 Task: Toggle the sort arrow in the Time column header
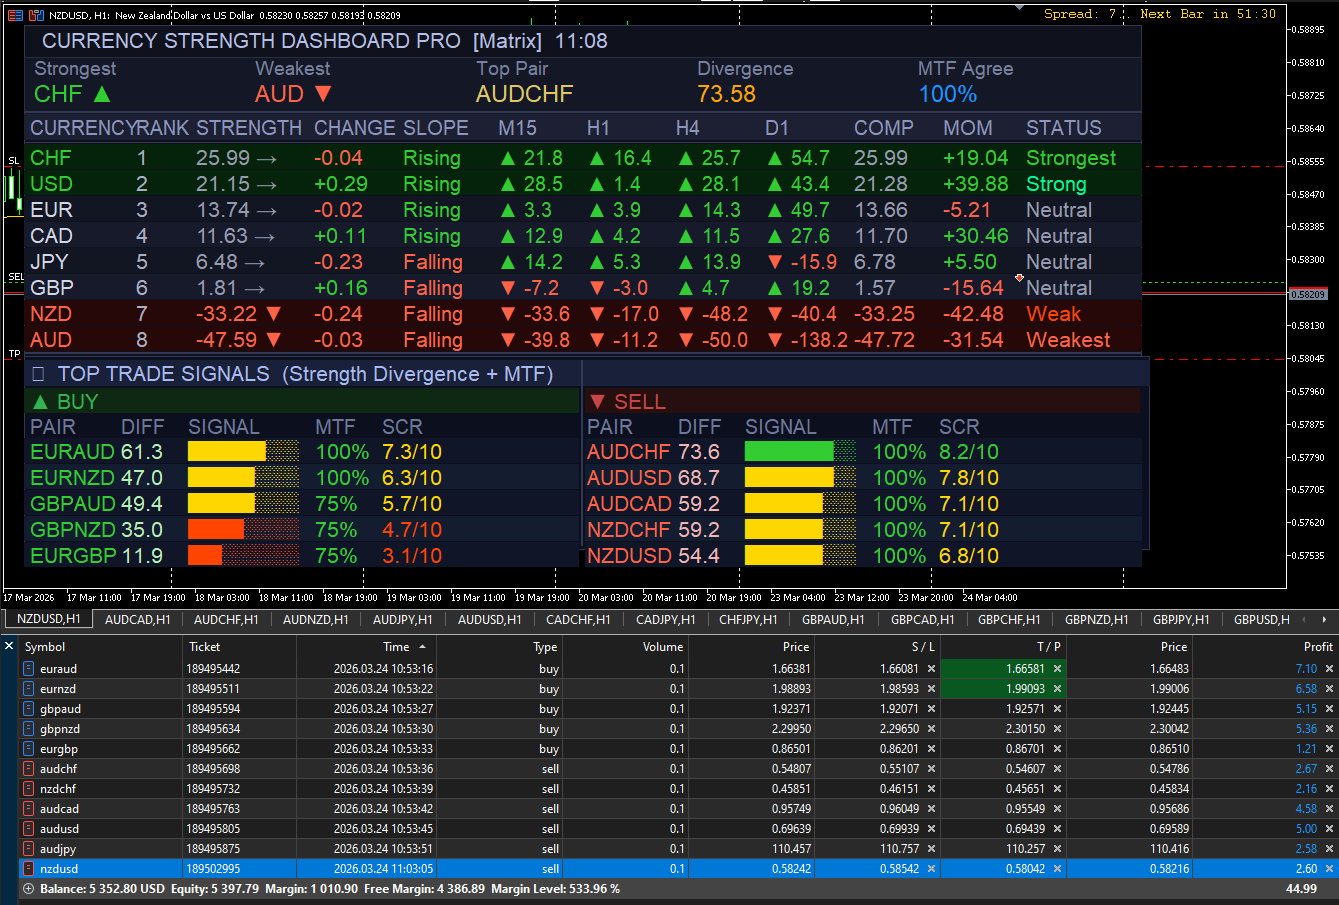pos(422,647)
